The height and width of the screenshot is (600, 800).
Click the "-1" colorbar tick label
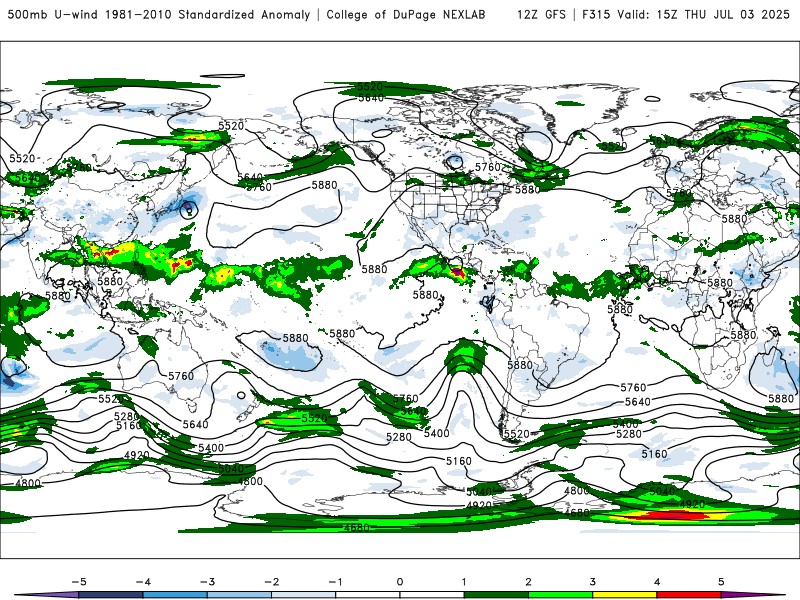tap(335, 582)
